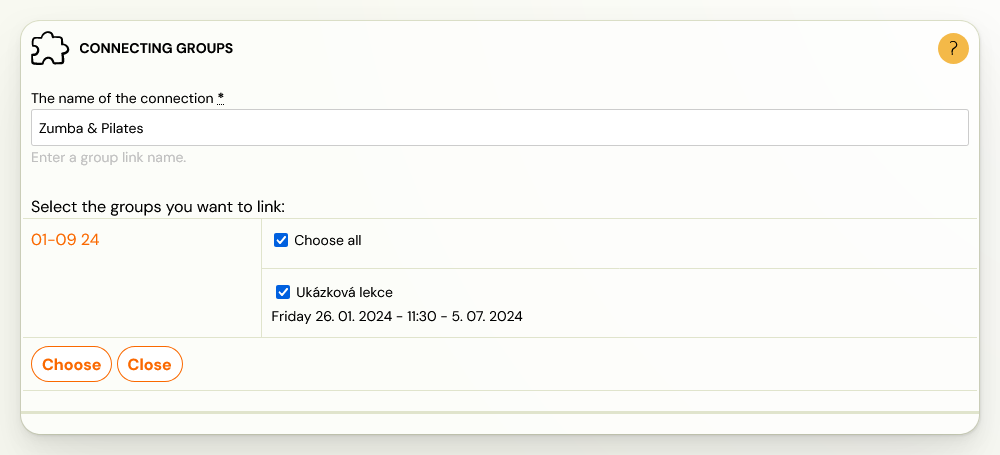The width and height of the screenshot is (1000, 455).
Task: Confirm selection with the Choose button
Action: [x=71, y=364]
